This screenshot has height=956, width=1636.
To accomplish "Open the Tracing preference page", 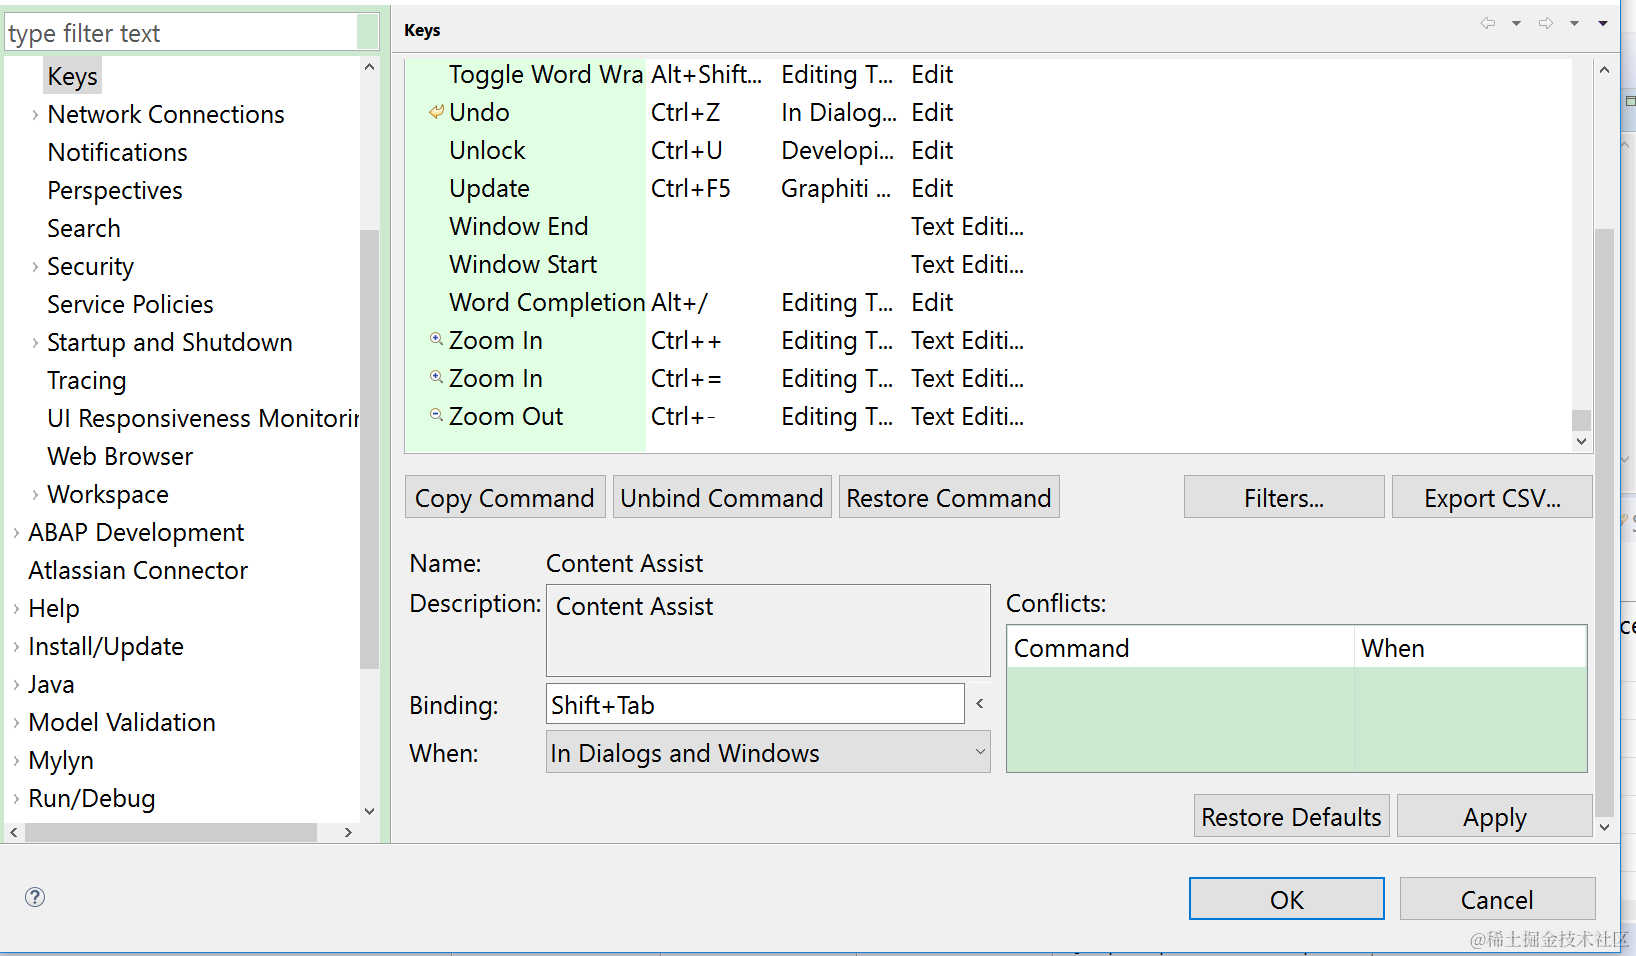I will (87, 380).
